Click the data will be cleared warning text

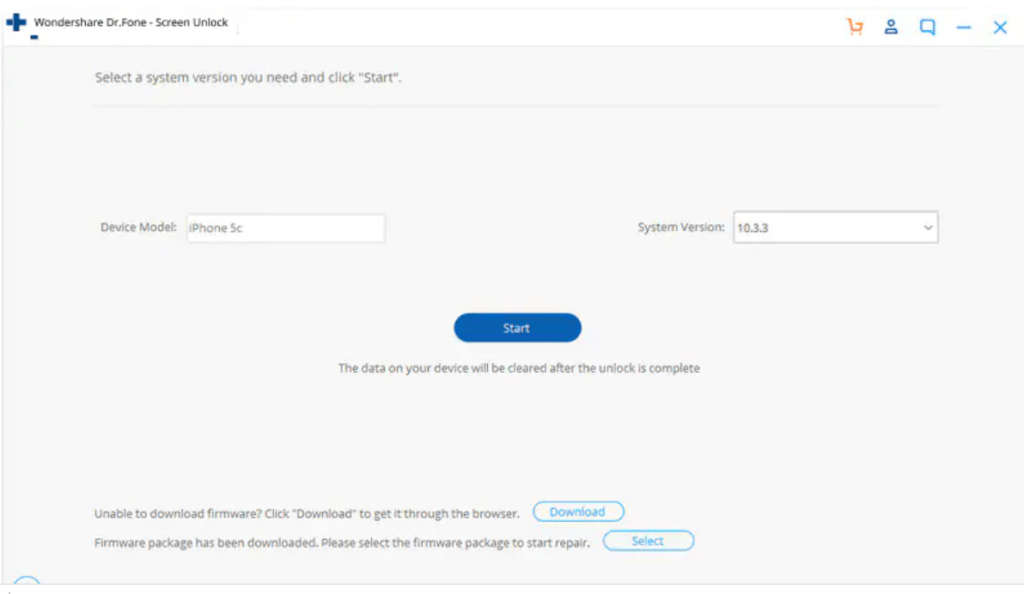click(518, 368)
